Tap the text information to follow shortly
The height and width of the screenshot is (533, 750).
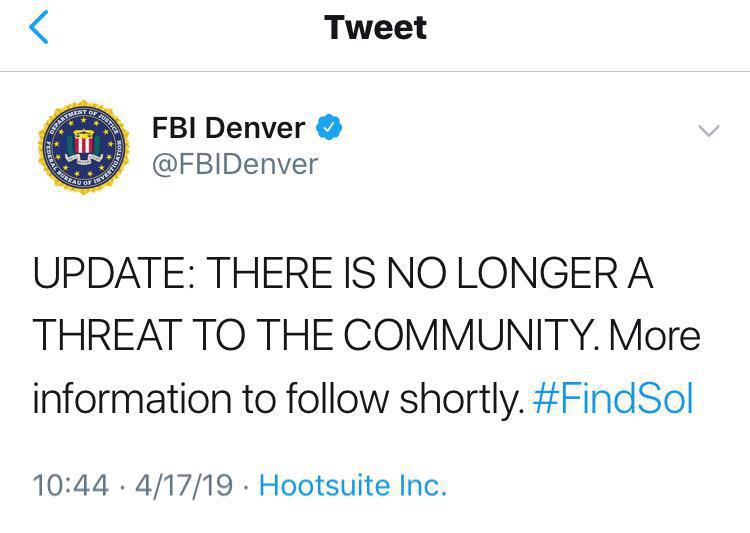[x=278, y=399]
